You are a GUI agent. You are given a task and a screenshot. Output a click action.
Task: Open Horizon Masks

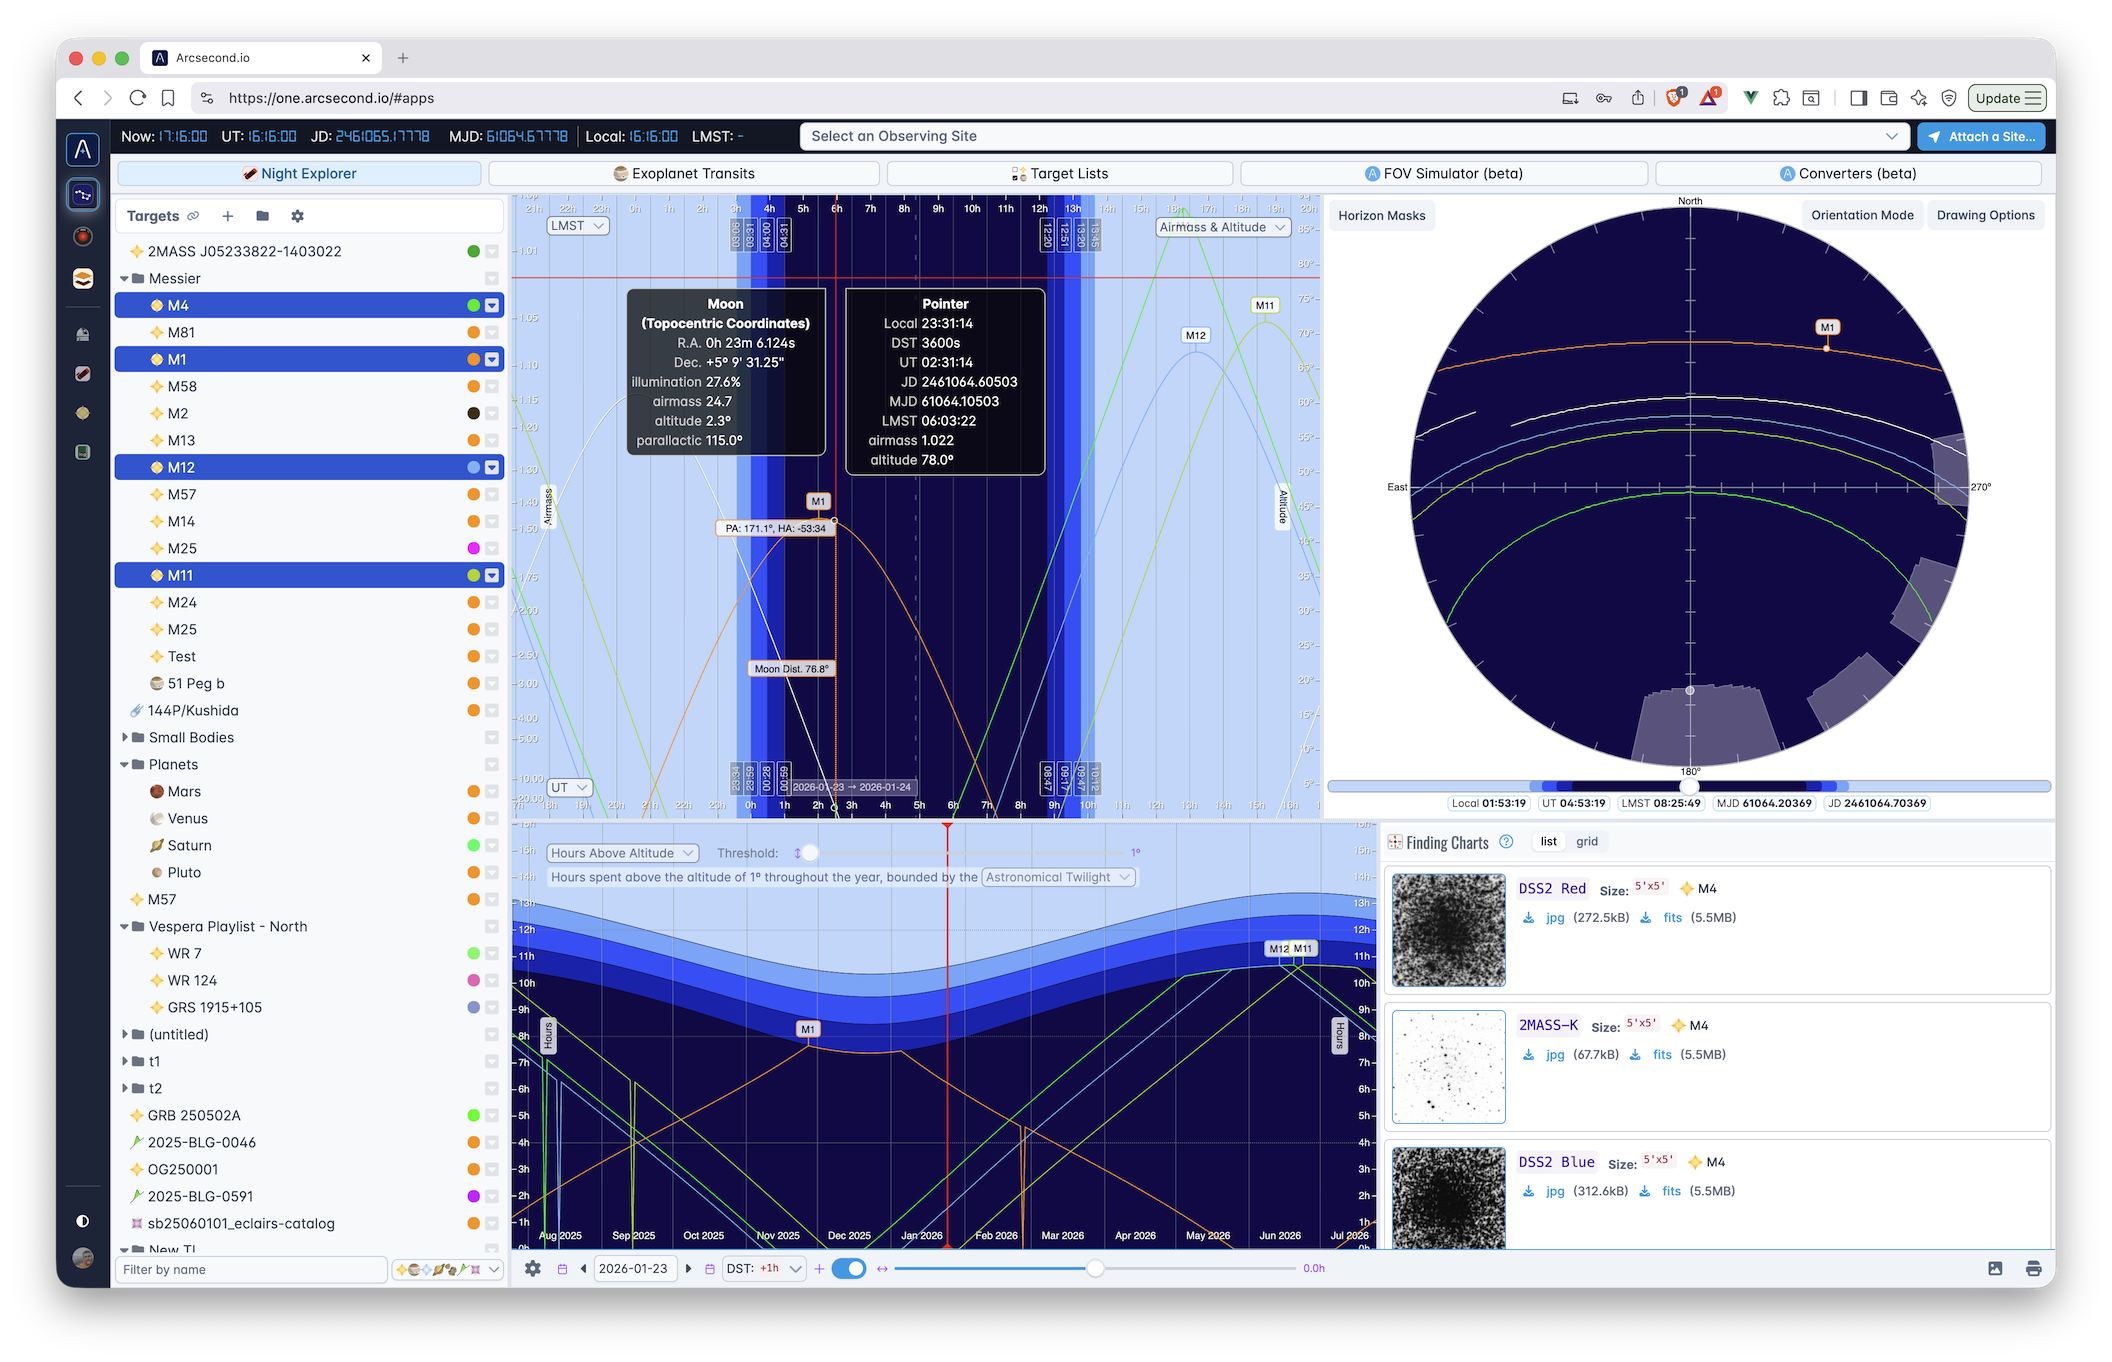(1382, 216)
